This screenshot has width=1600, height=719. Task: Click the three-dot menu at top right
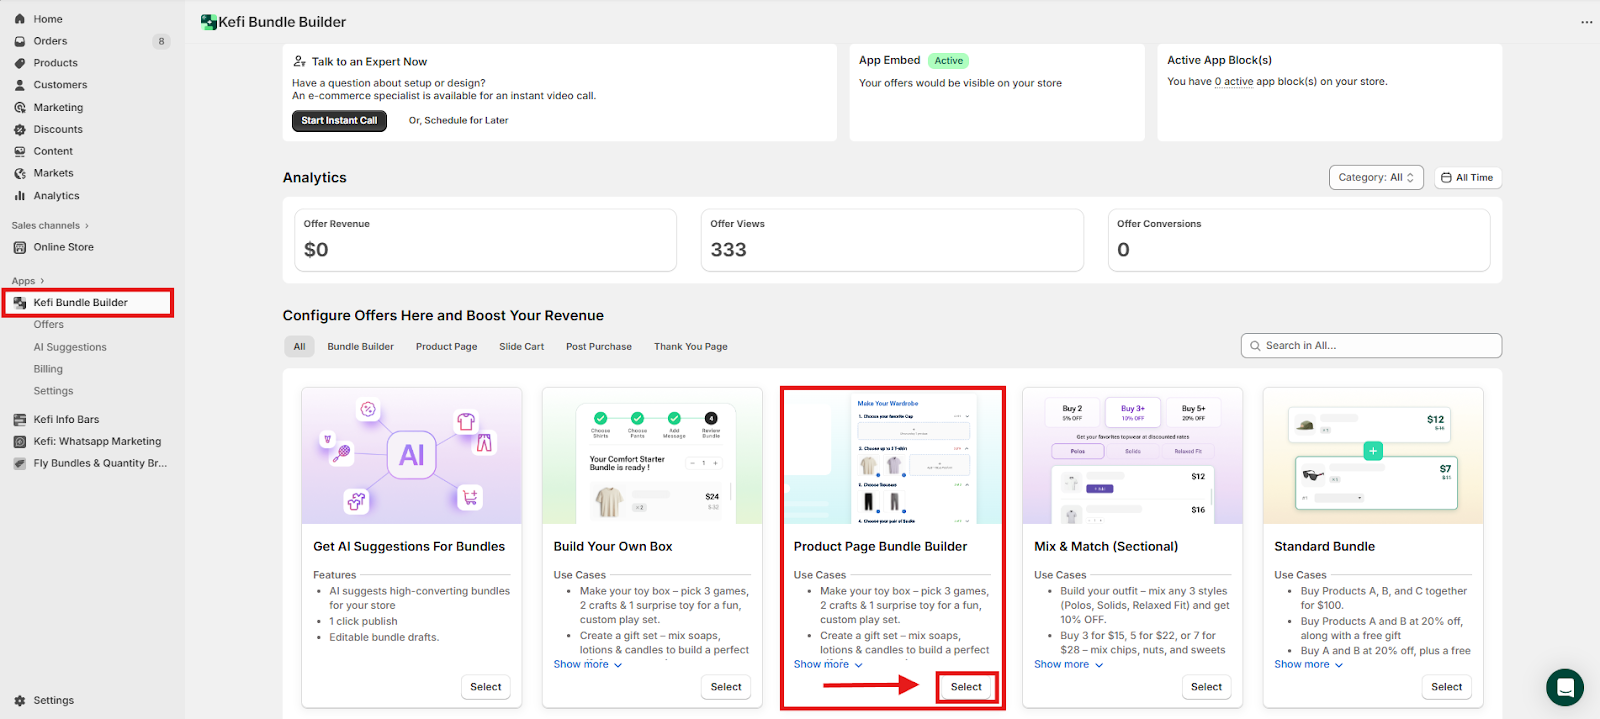1586,22
